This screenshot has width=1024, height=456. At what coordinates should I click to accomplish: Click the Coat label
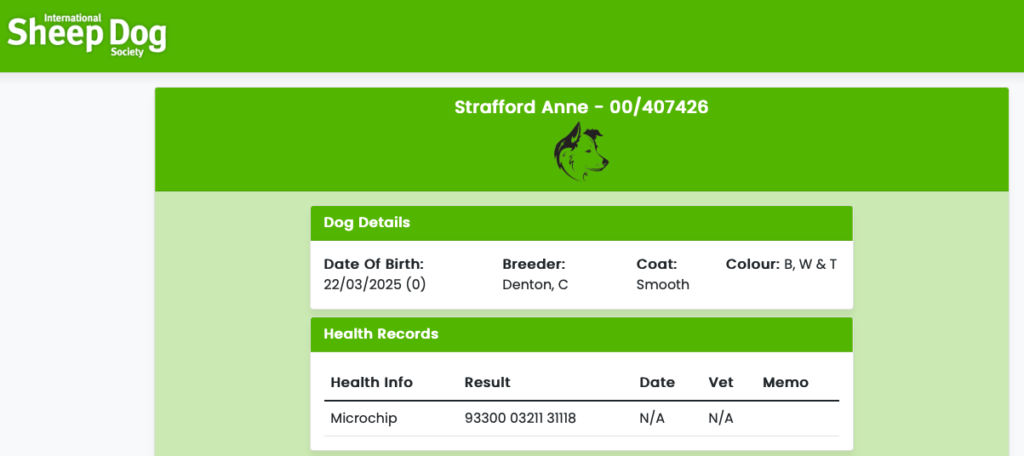click(656, 265)
